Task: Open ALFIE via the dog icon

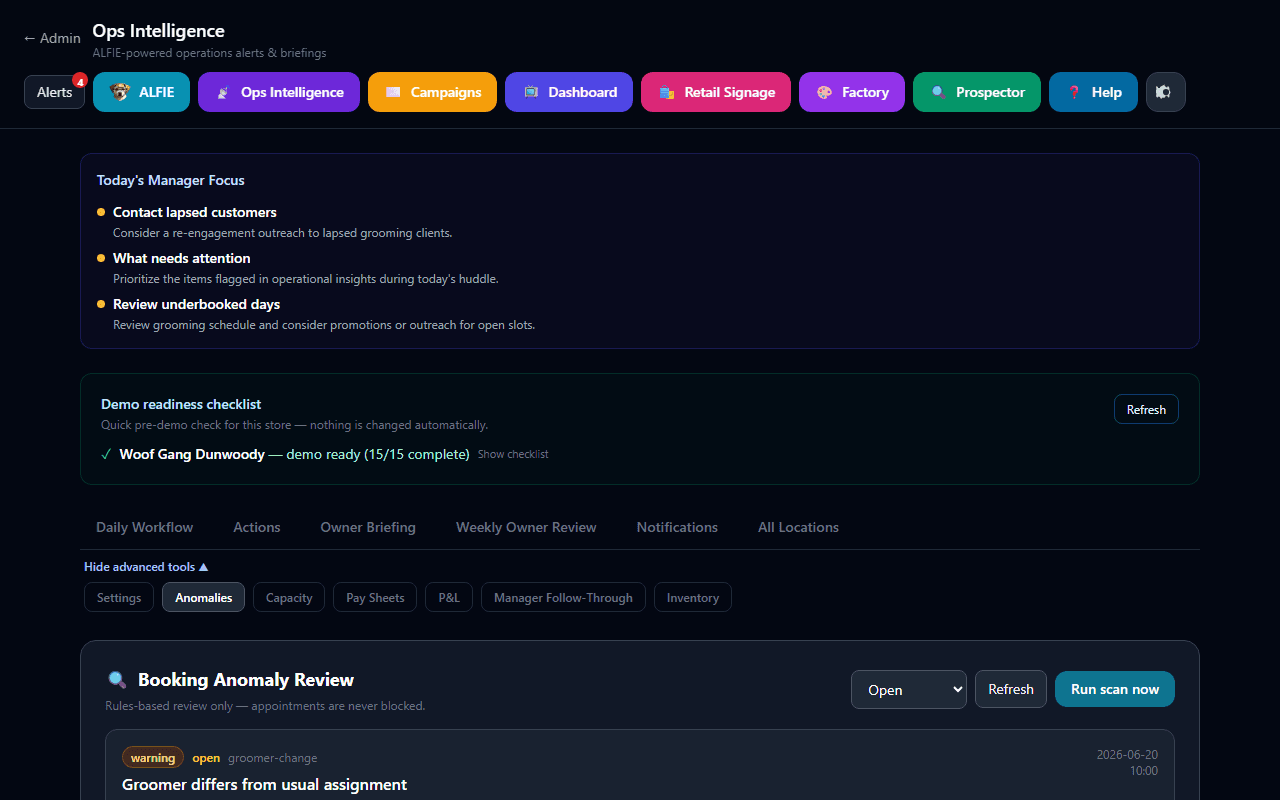Action: click(120, 92)
